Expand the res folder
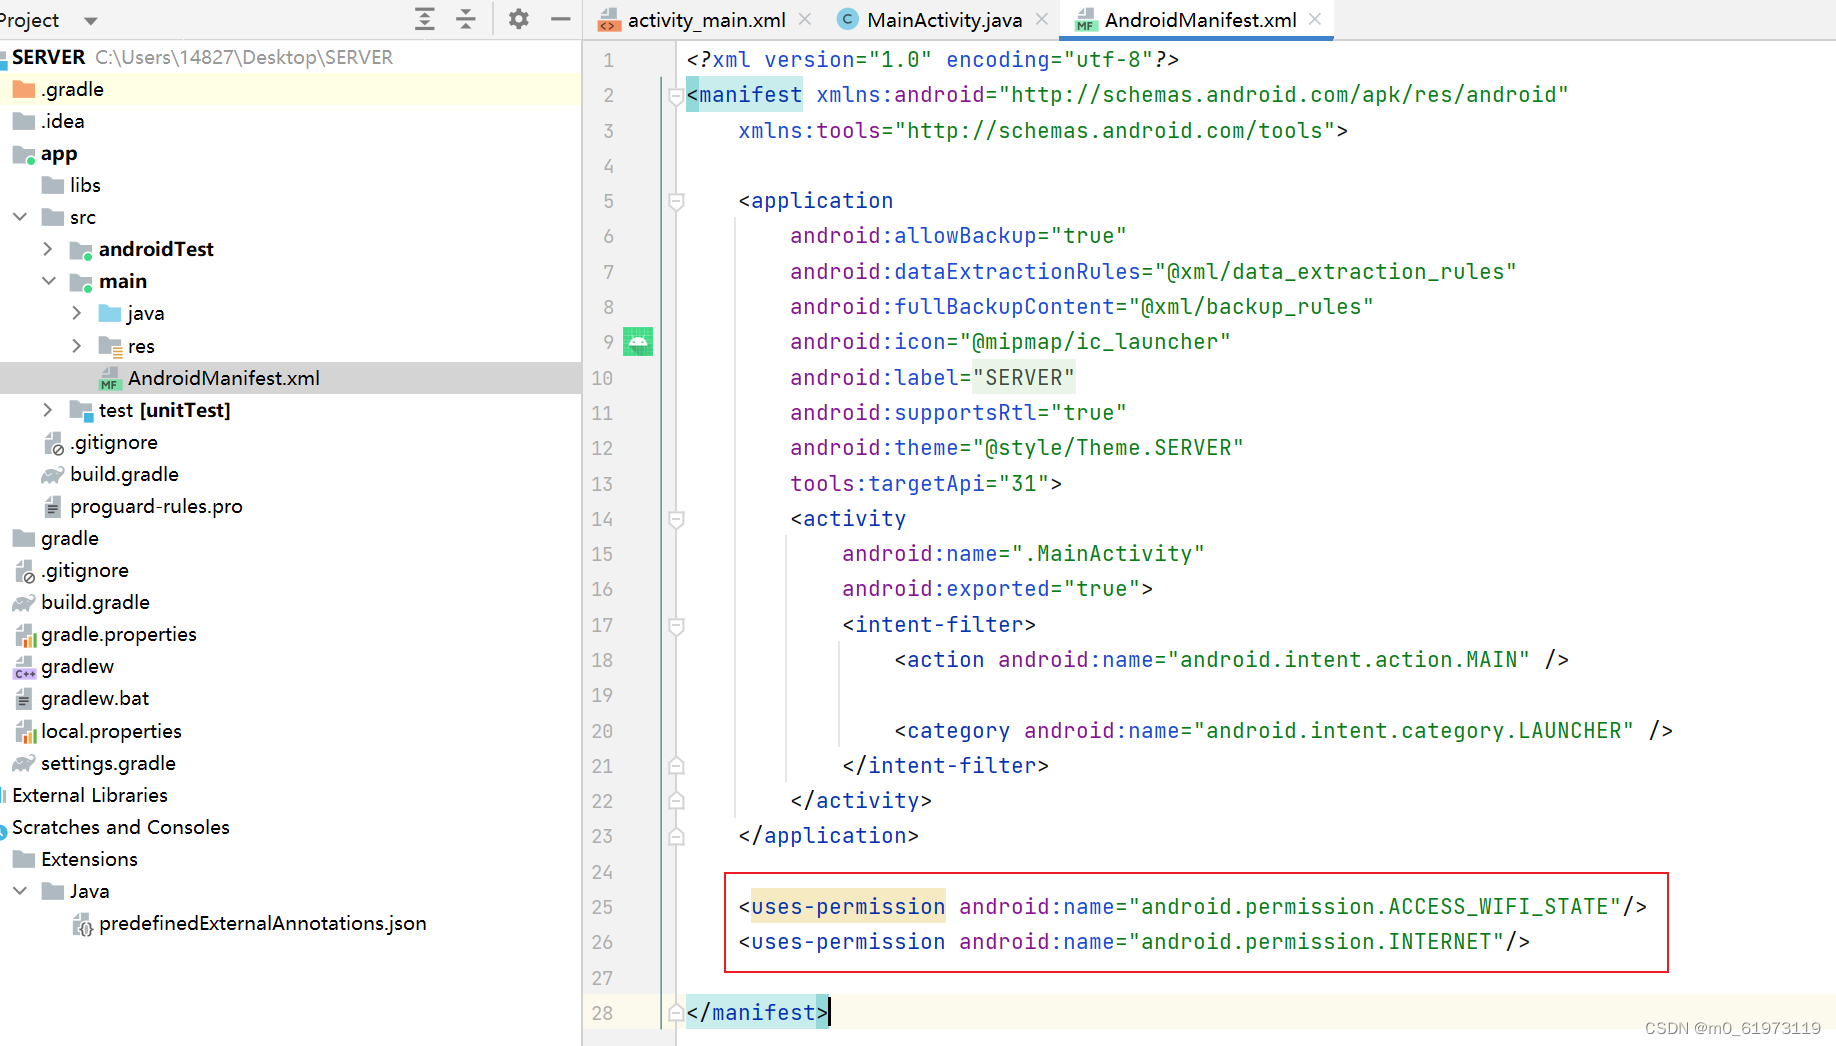 (x=77, y=346)
